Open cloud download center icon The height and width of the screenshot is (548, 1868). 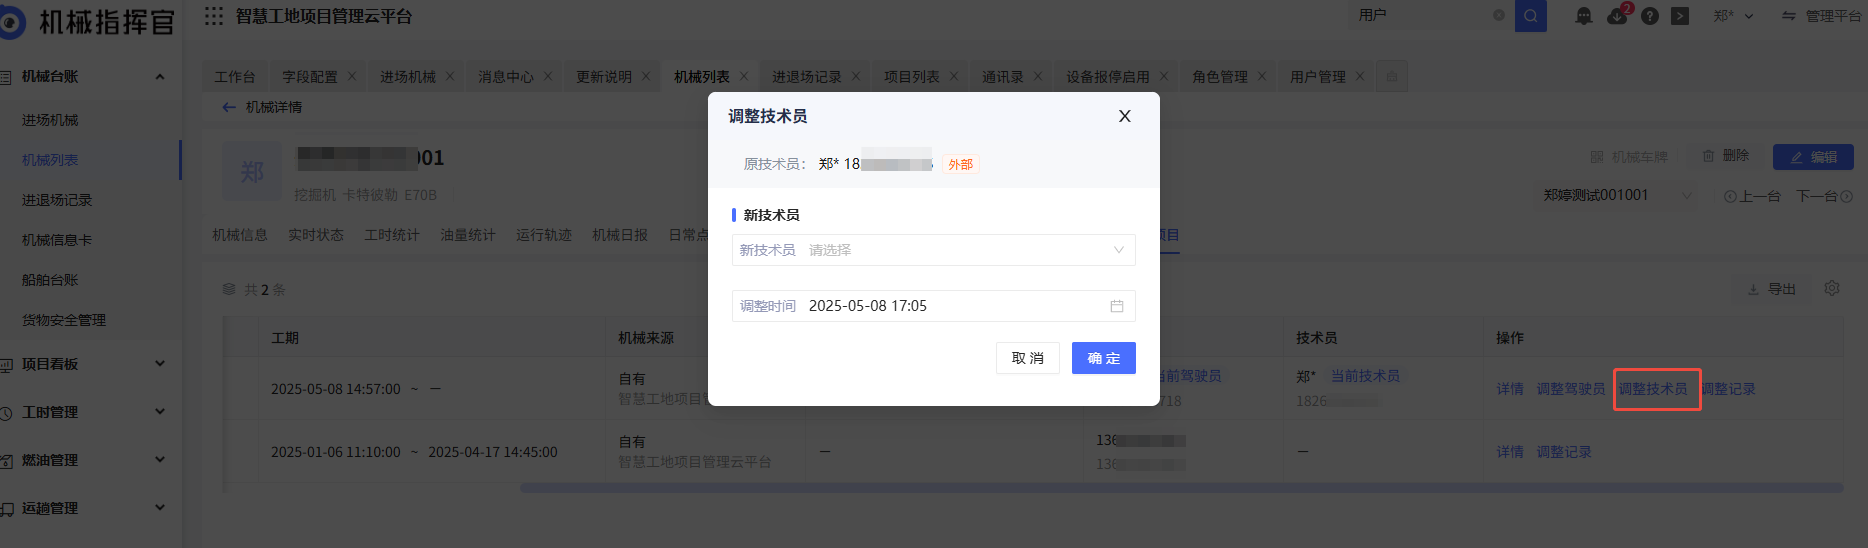(x=1617, y=16)
